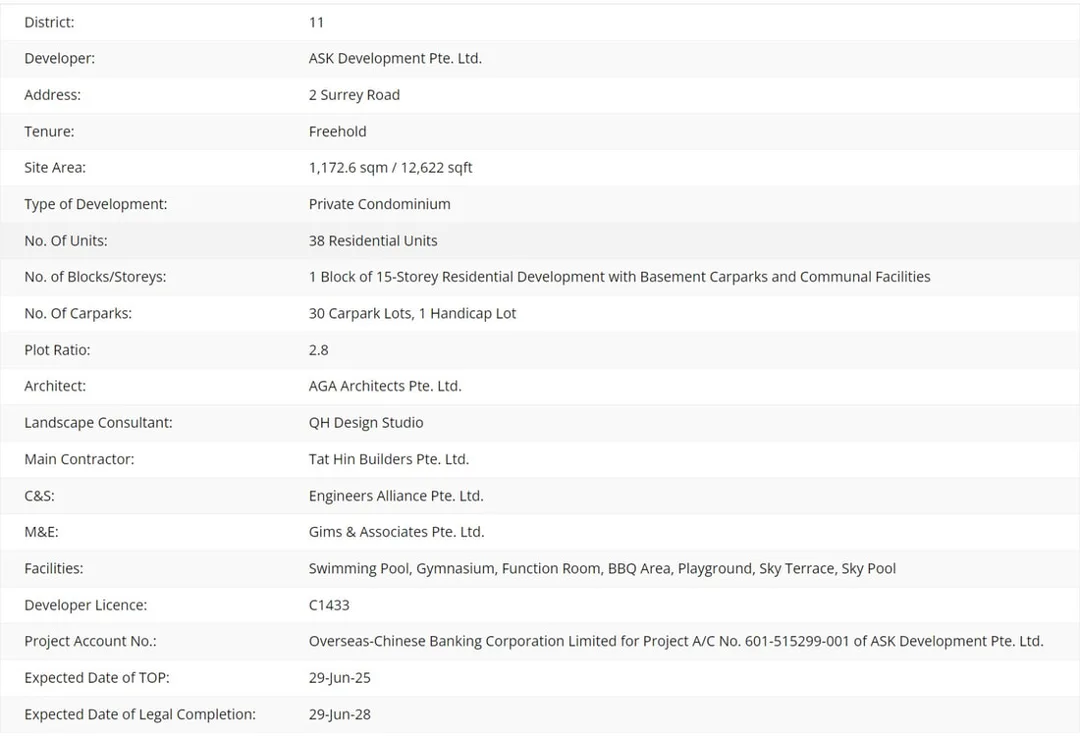
Task: Click the District label
Action: 49,22
